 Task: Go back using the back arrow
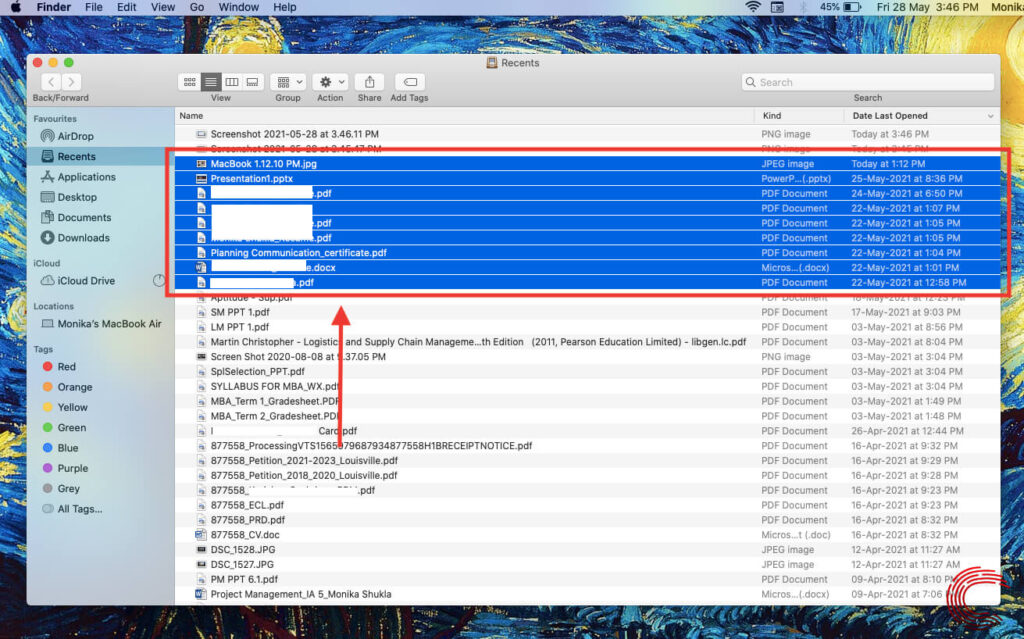pos(51,82)
